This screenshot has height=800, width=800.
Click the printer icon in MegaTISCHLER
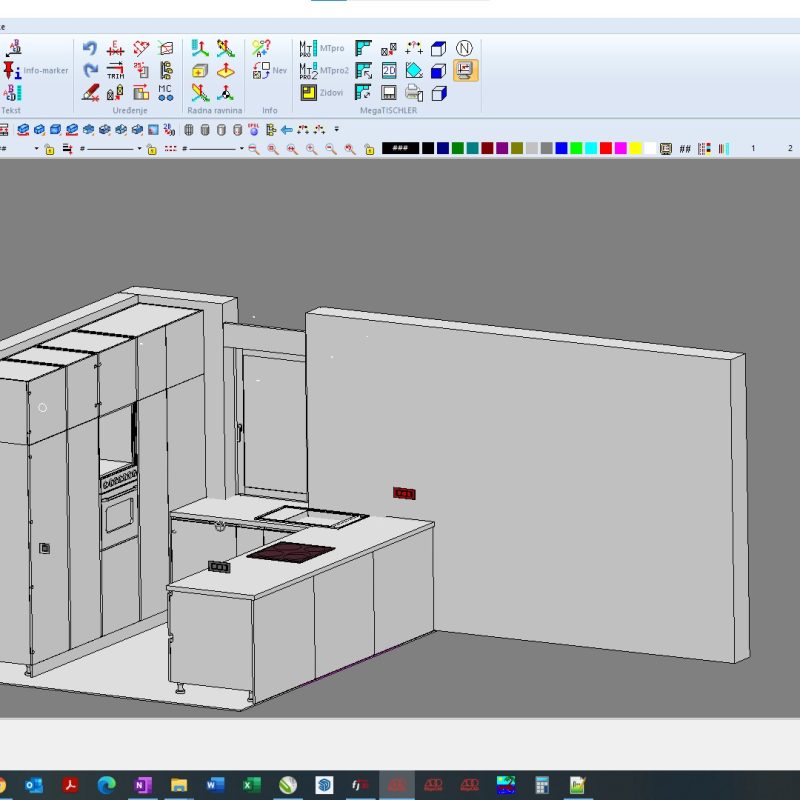point(414,93)
